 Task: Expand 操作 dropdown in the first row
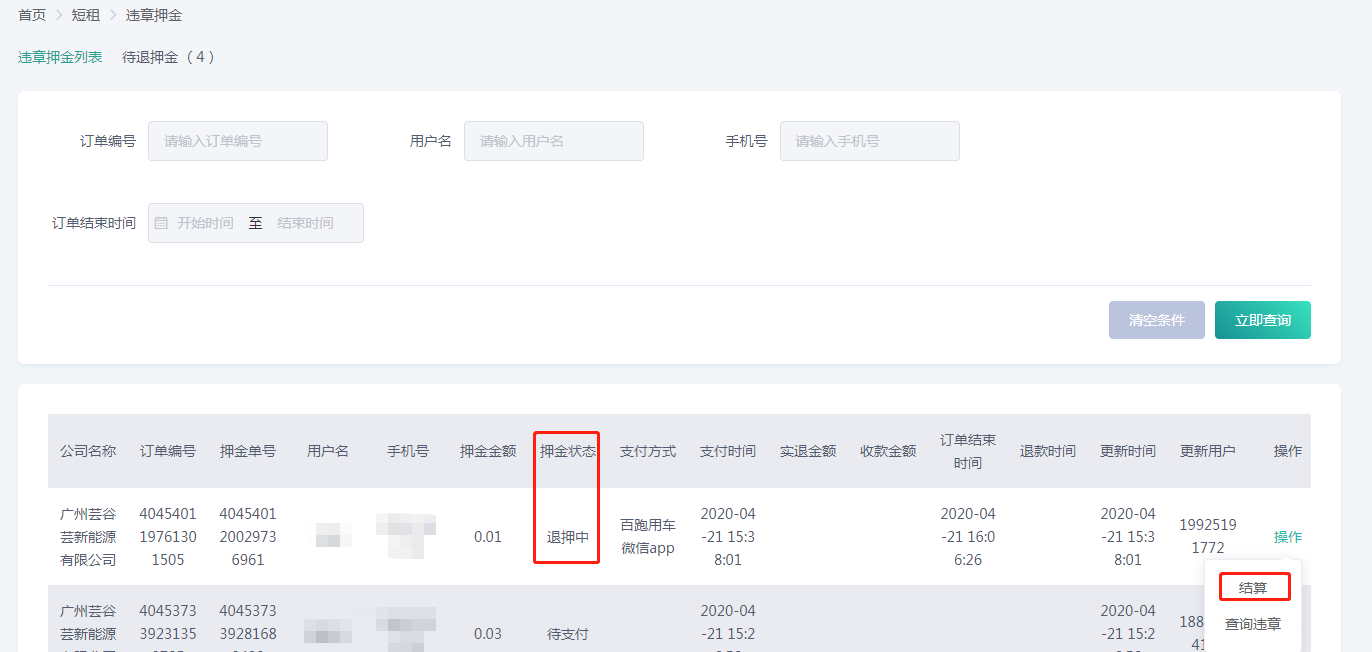tap(1288, 537)
